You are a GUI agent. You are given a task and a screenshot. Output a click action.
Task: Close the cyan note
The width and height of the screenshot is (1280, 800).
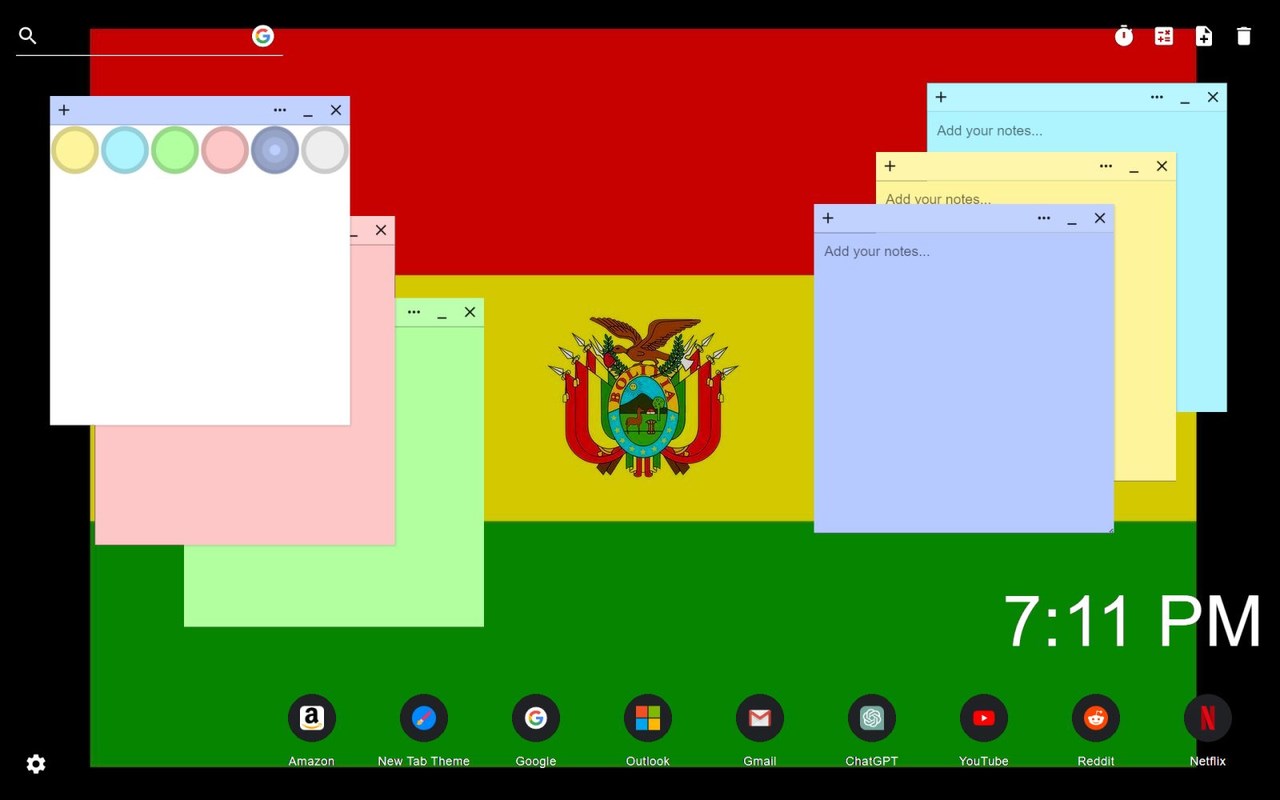pyautogui.click(x=1213, y=97)
